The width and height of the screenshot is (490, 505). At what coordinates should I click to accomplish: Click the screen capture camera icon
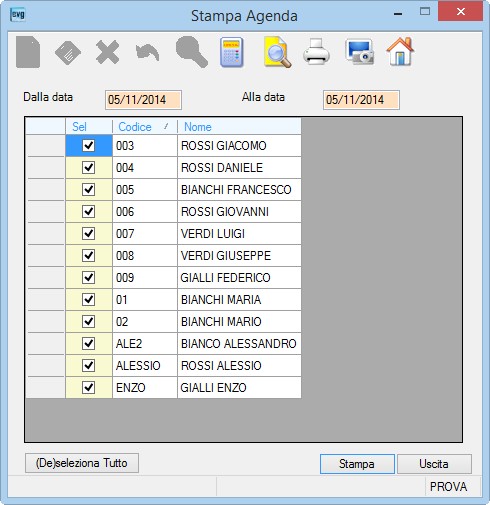click(x=359, y=52)
